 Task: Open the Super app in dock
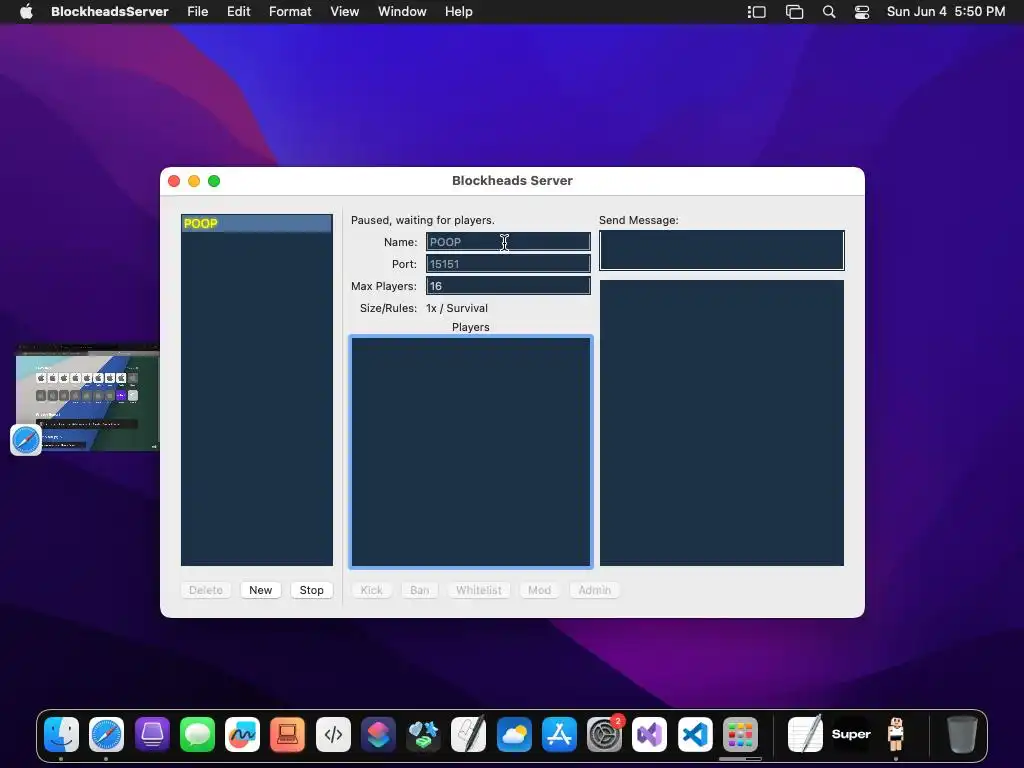click(x=851, y=734)
